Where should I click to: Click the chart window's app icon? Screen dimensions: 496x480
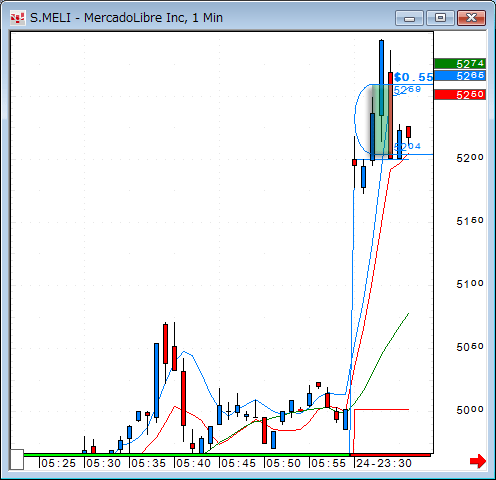coord(17,18)
